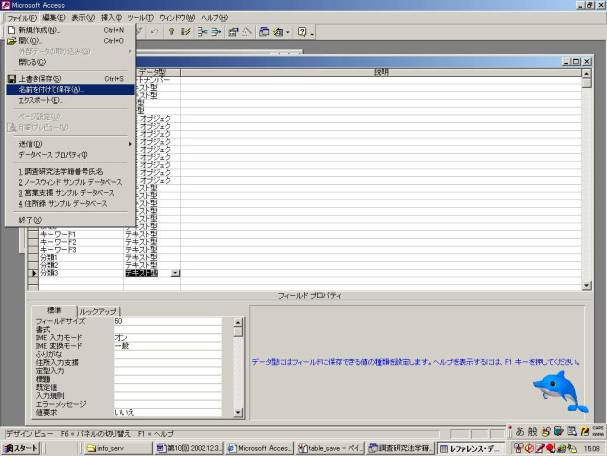Image resolution: width=607 pixels, height=456 pixels.
Task: Open recent file ノースウィンド サンプル データベース
Action: tap(70, 182)
